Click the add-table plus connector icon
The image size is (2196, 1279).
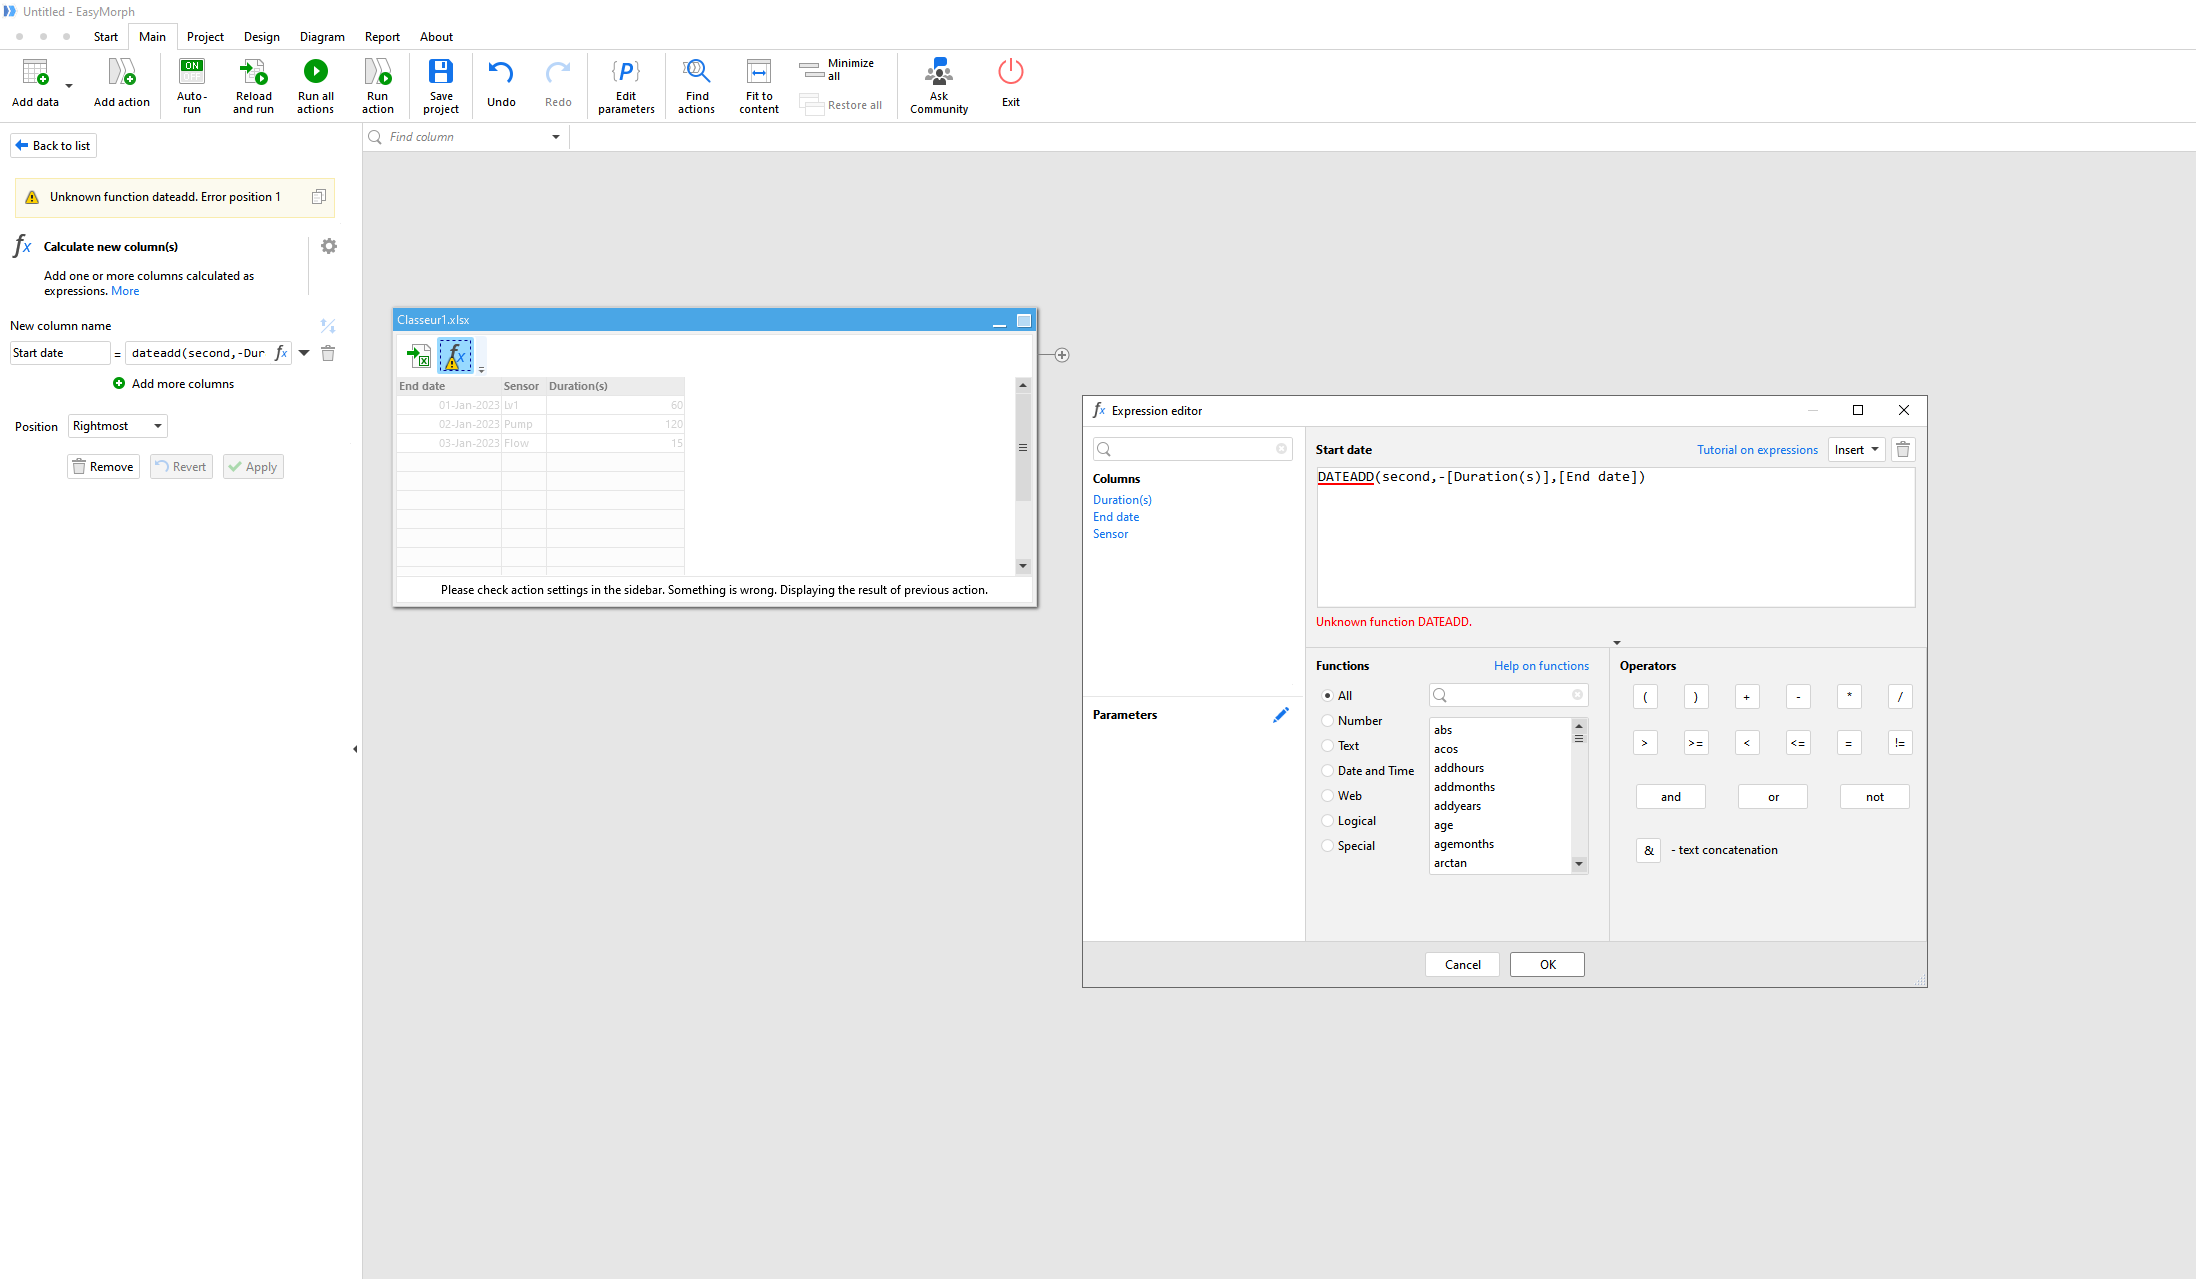(1062, 355)
